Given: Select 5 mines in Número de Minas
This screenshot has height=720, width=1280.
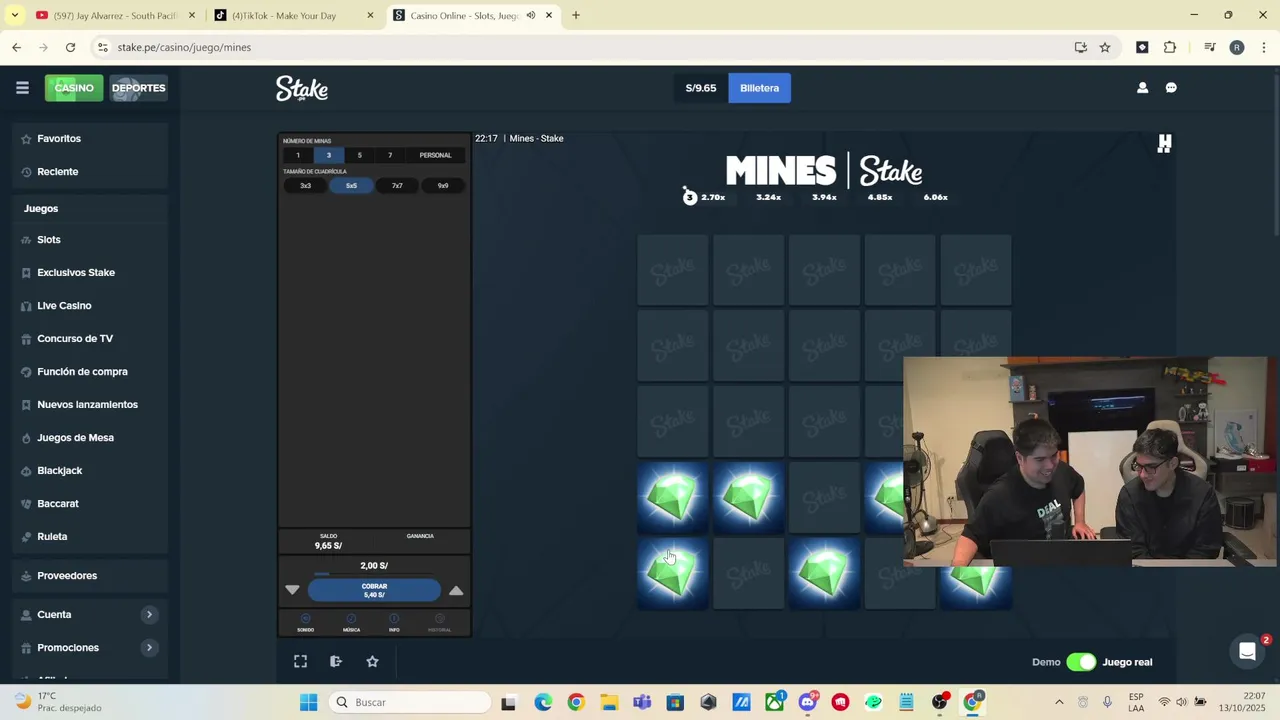Looking at the screenshot, I should [360, 155].
